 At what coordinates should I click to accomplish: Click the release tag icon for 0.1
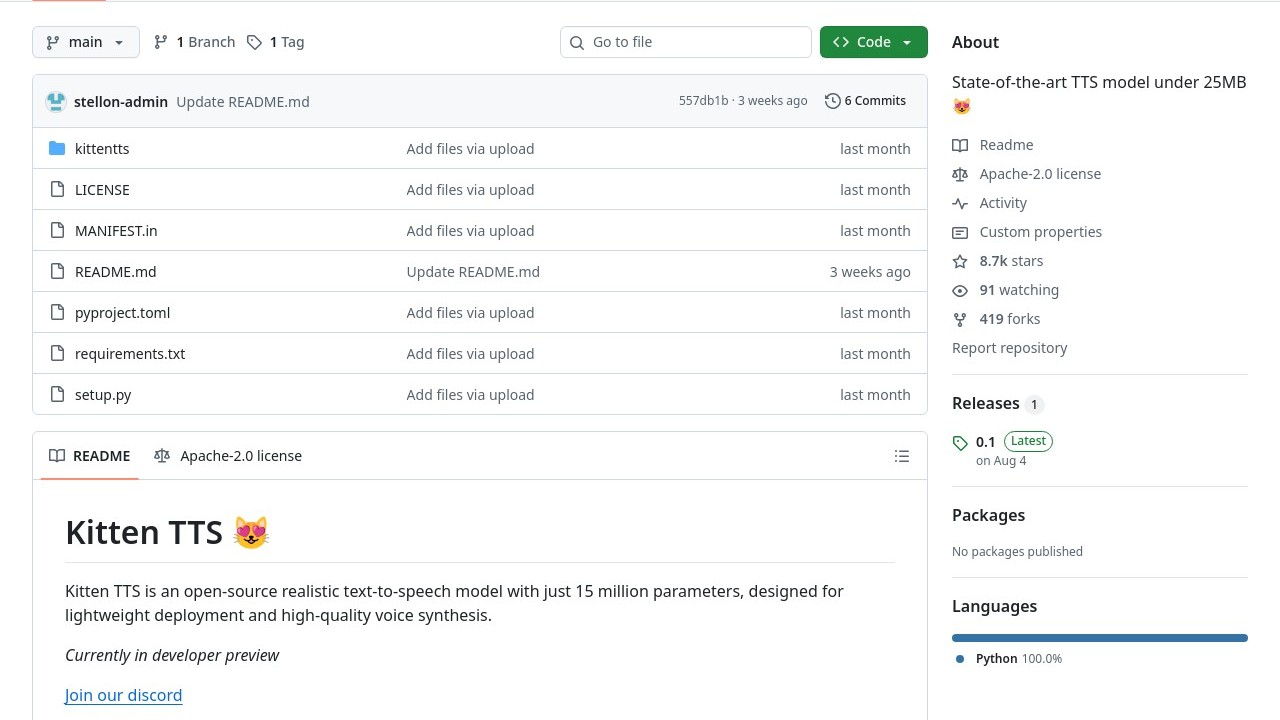coord(960,443)
